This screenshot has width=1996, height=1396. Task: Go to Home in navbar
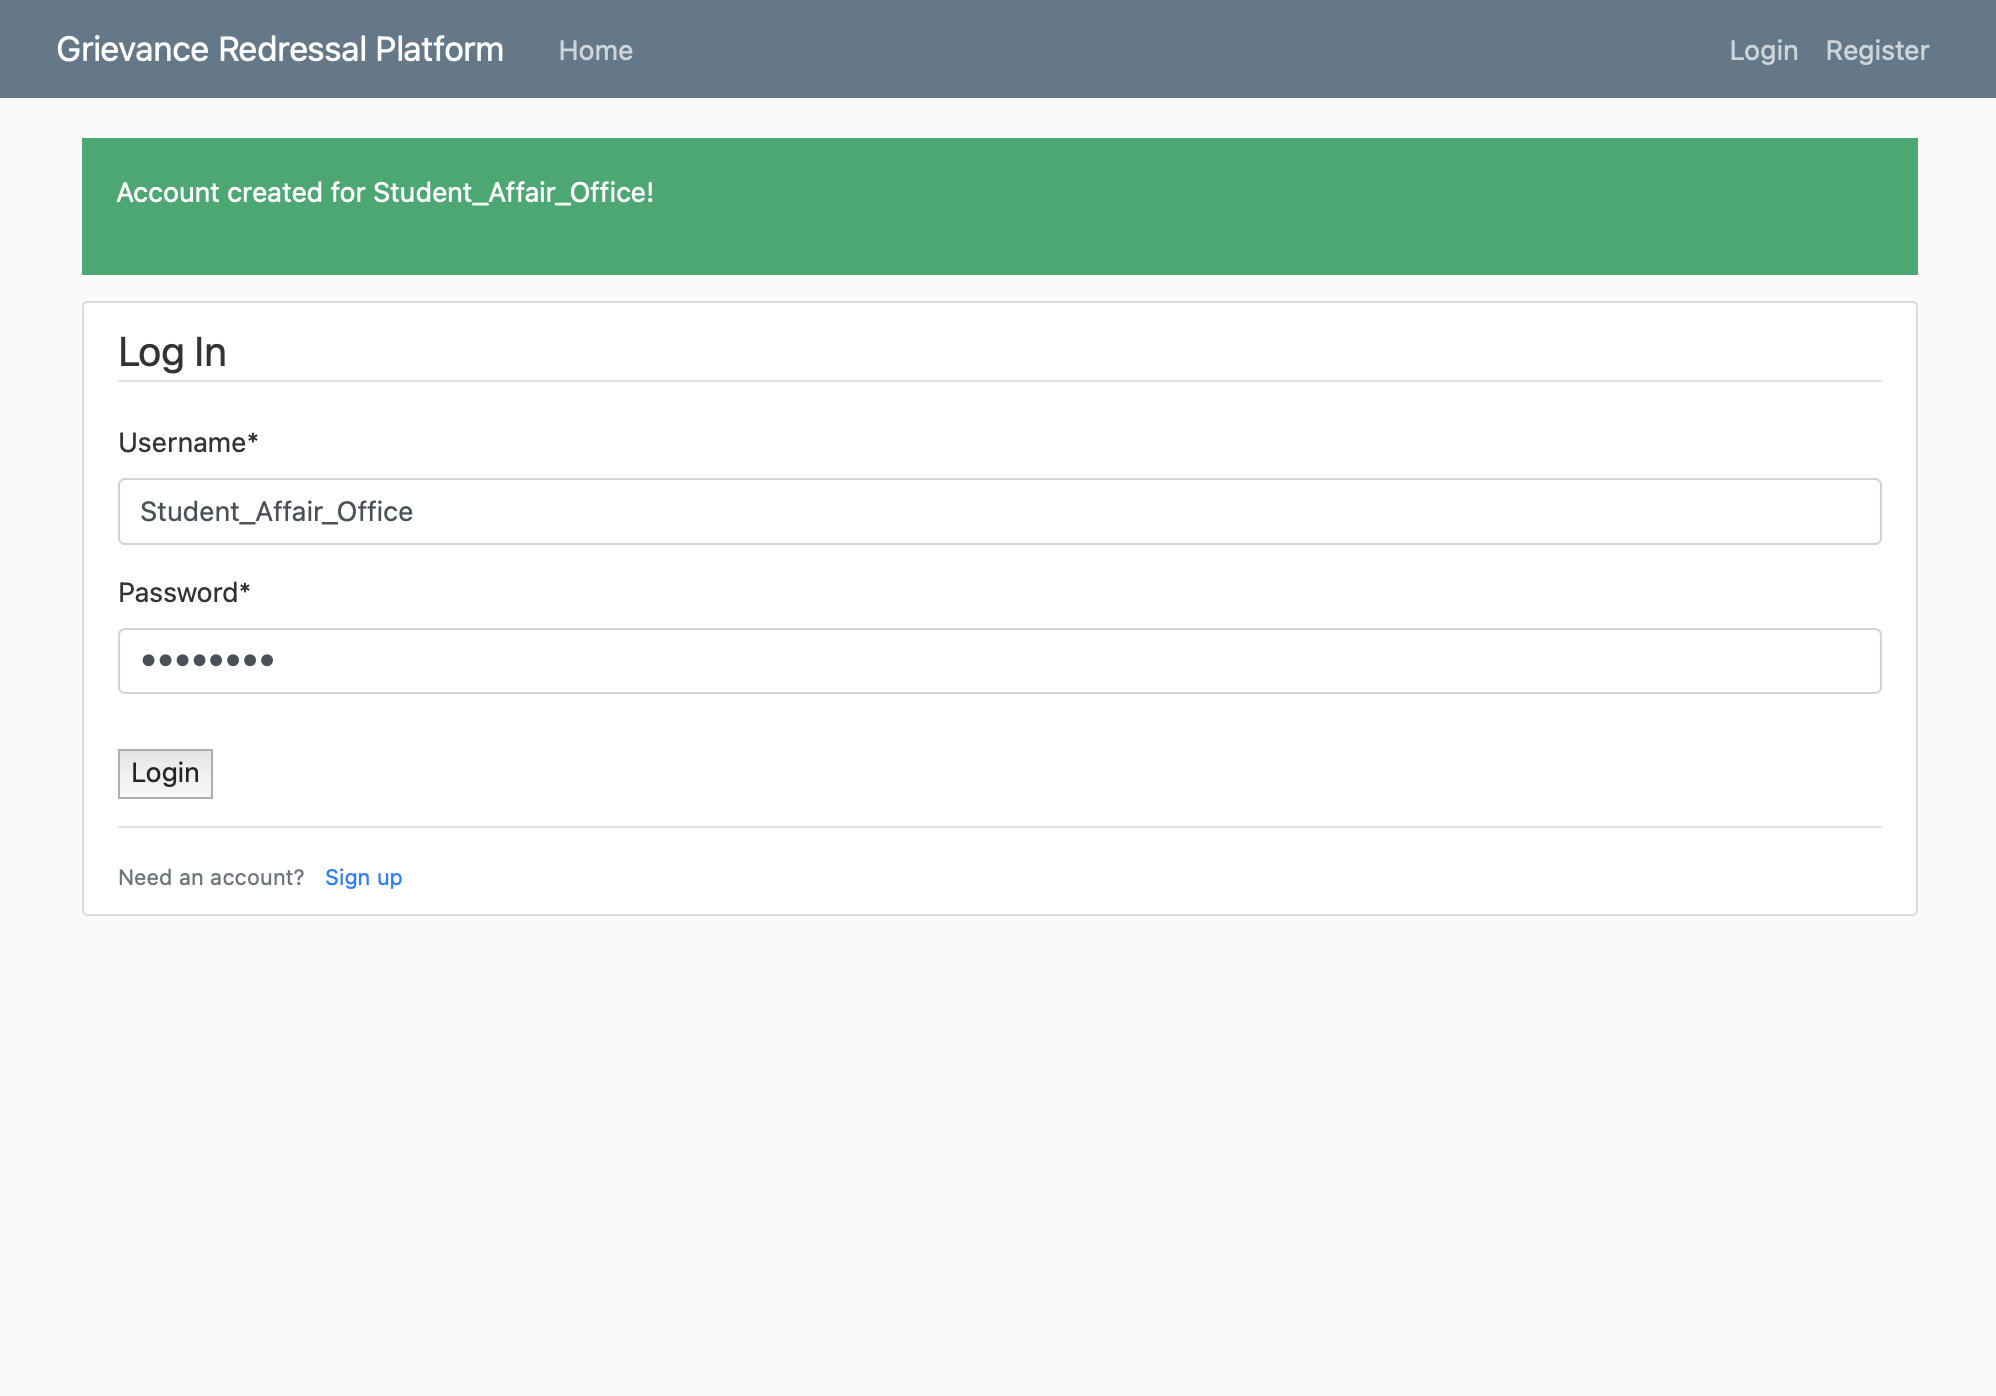[595, 50]
